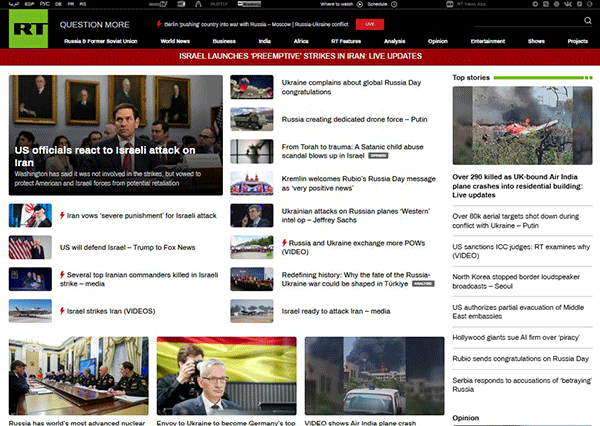Screen dimensions: 600x426
Task: Click Iran vows severe punishment thumbnail
Action: [x=30, y=215]
